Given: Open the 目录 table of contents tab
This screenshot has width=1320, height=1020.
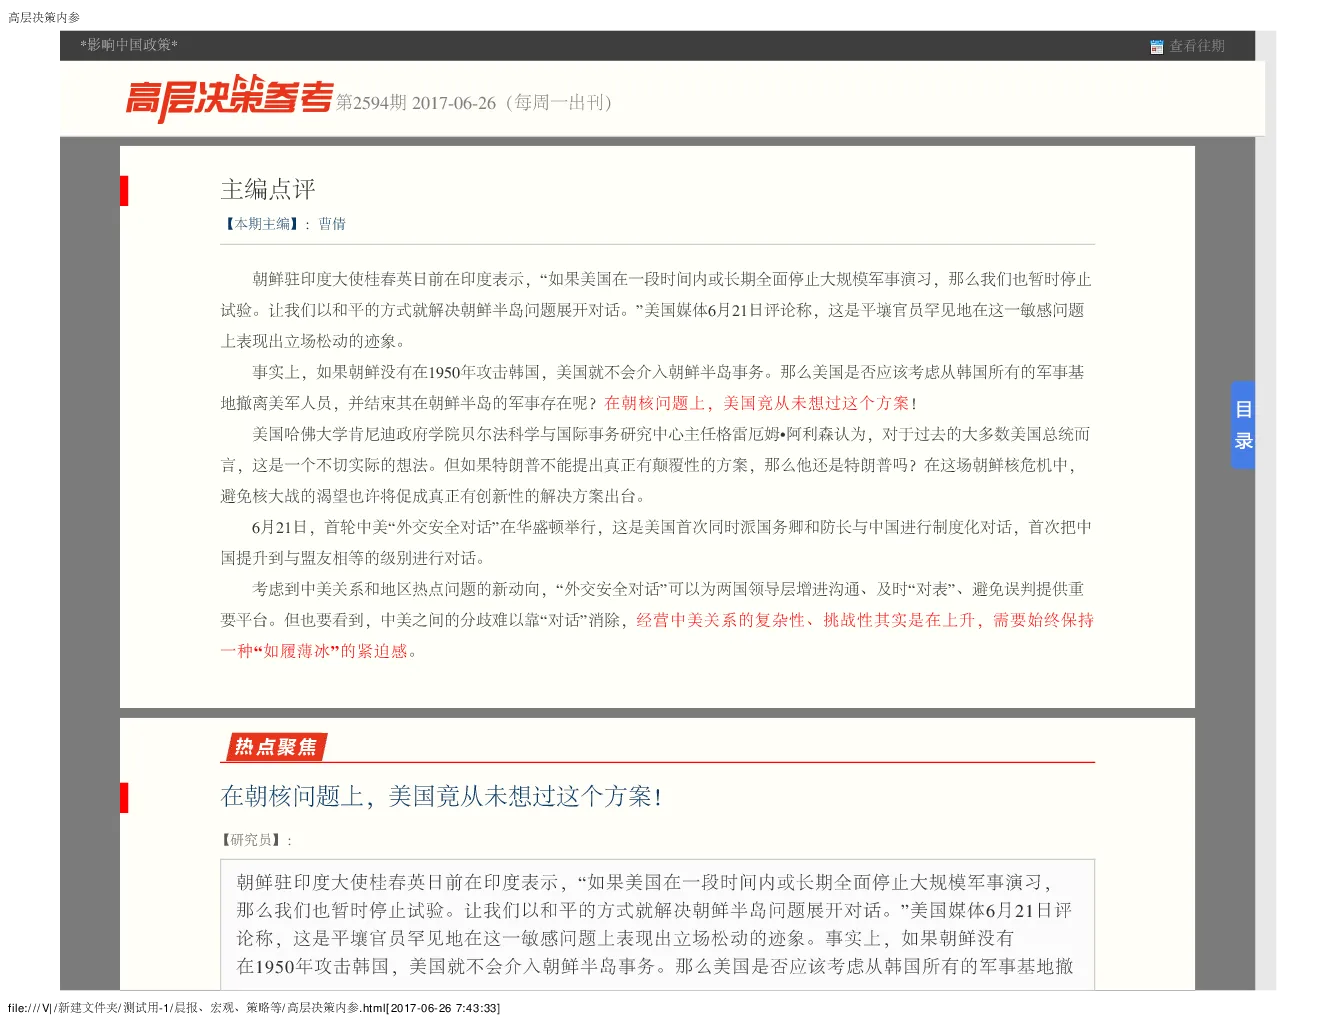Looking at the screenshot, I should tap(1243, 425).
